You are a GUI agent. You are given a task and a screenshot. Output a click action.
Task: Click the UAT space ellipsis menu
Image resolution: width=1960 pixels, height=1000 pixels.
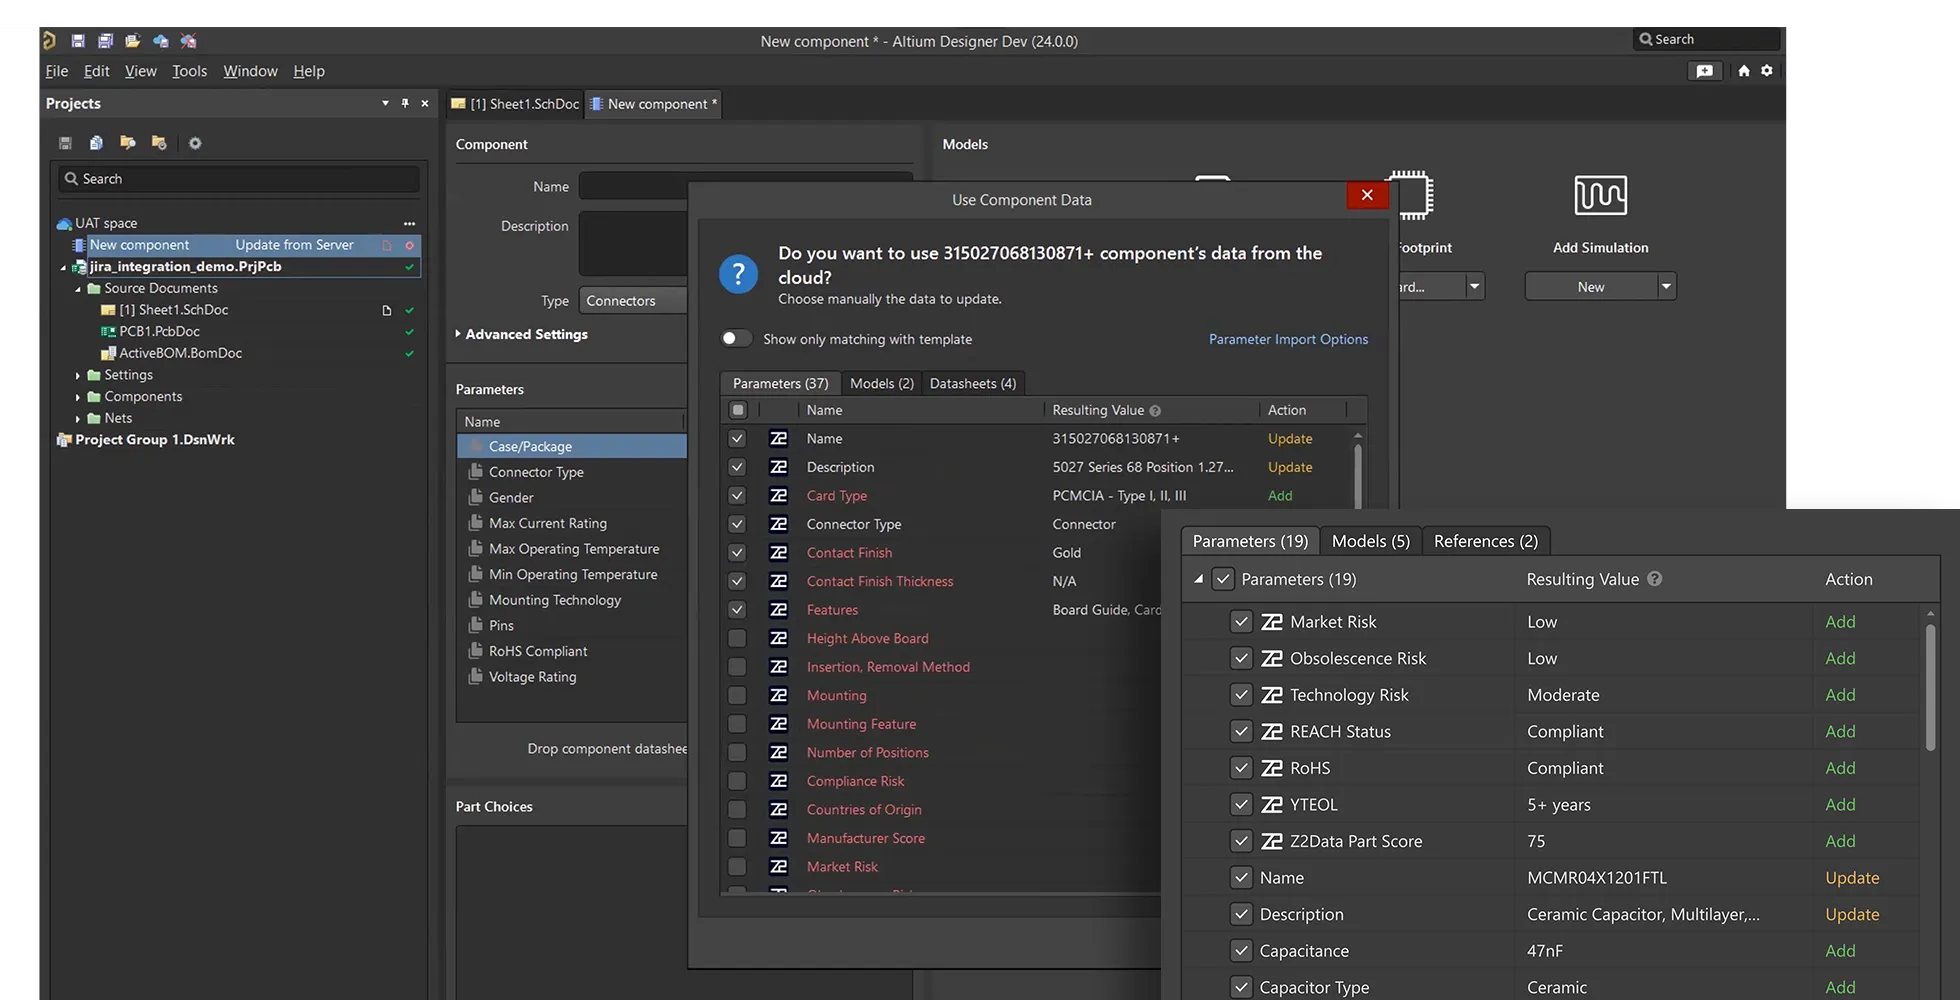click(409, 223)
